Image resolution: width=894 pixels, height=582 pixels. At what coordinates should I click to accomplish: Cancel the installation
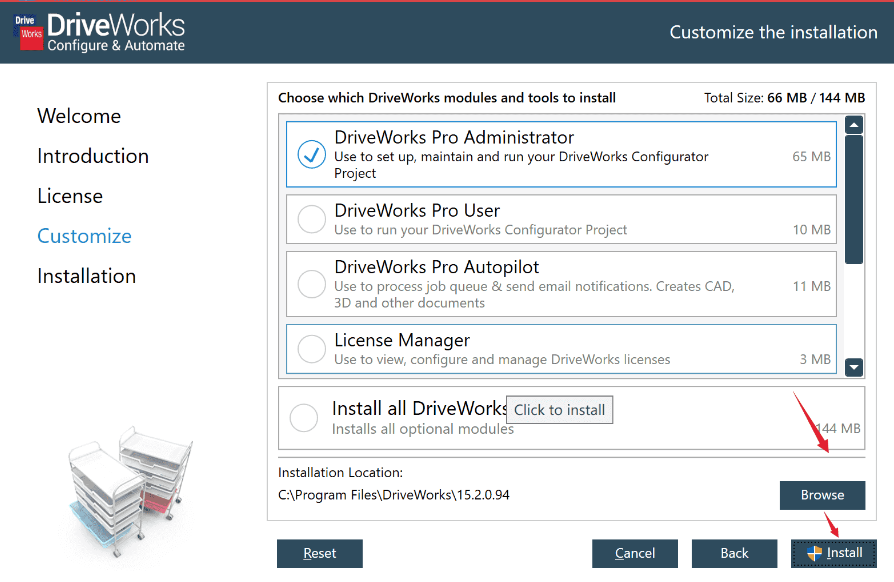(x=634, y=553)
